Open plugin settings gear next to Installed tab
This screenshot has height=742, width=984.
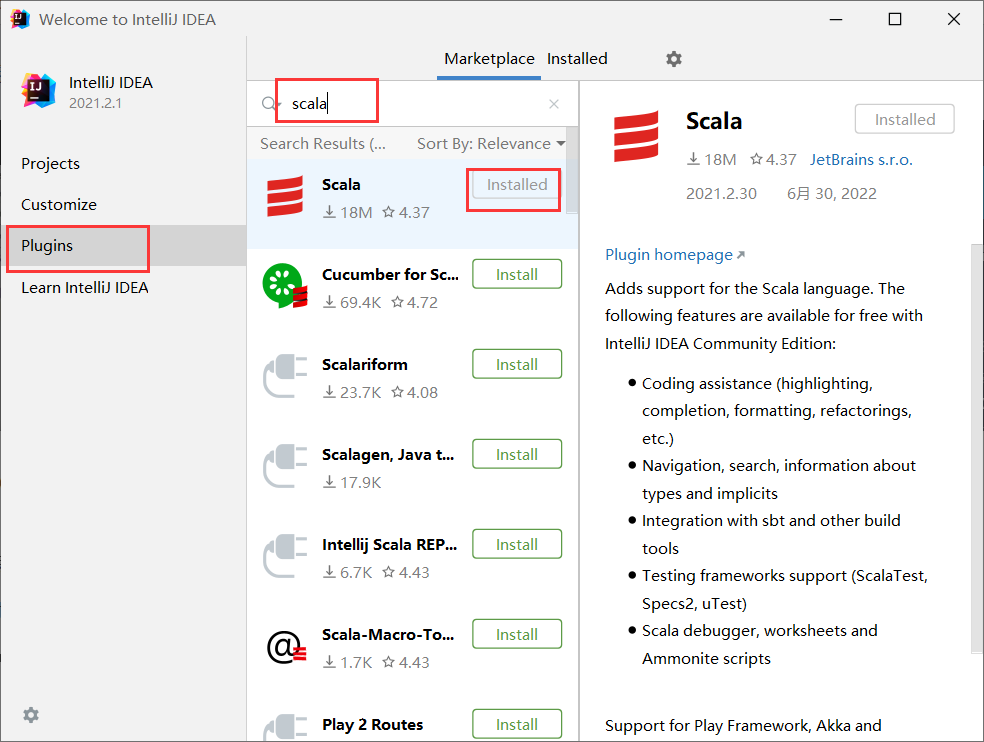pyautogui.click(x=673, y=59)
